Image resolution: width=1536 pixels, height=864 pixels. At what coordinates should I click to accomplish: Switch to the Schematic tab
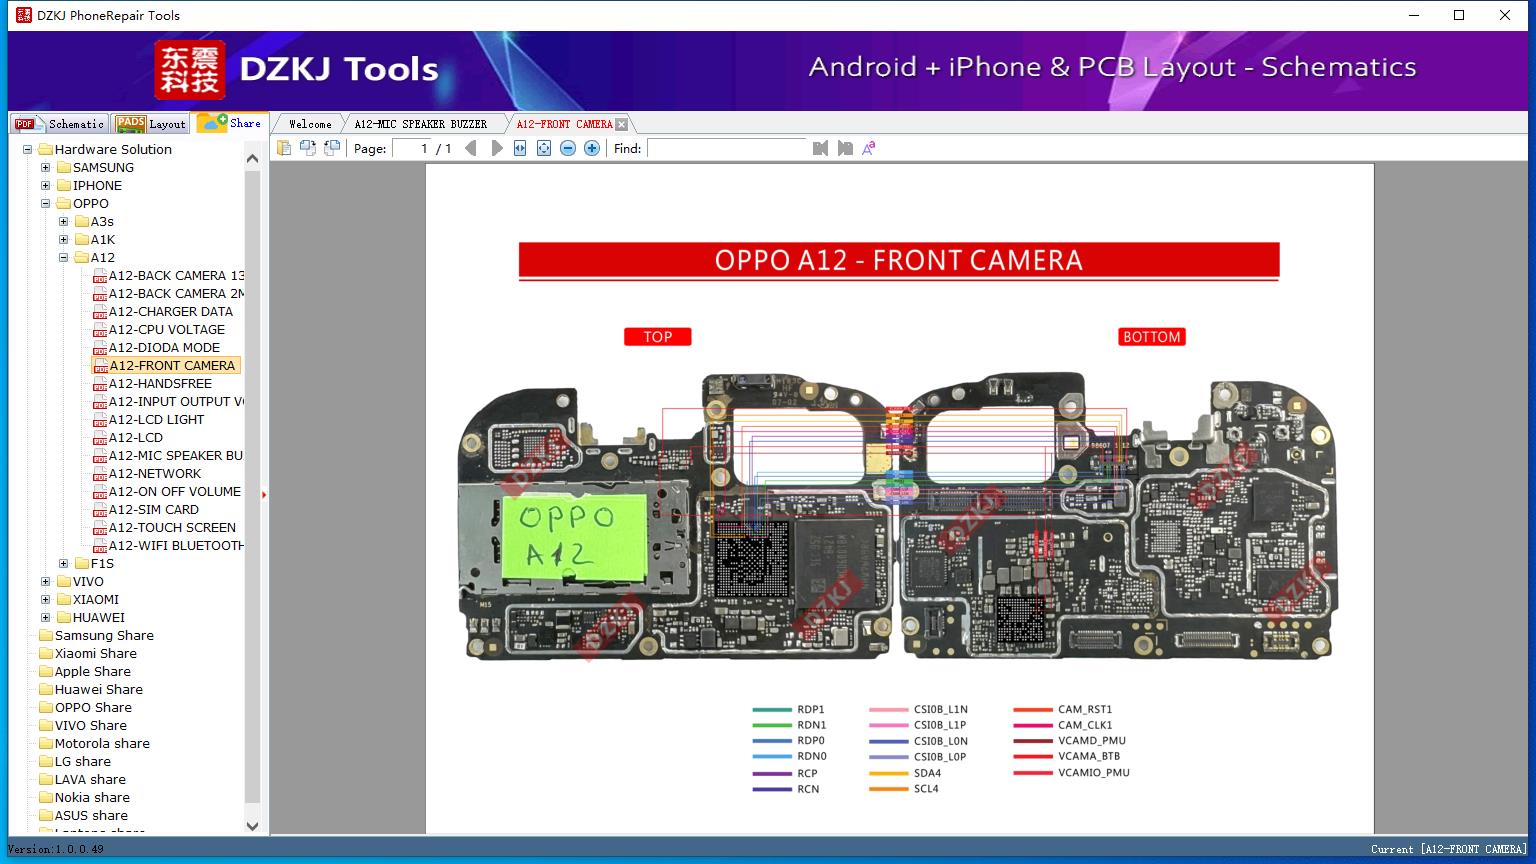click(59, 124)
